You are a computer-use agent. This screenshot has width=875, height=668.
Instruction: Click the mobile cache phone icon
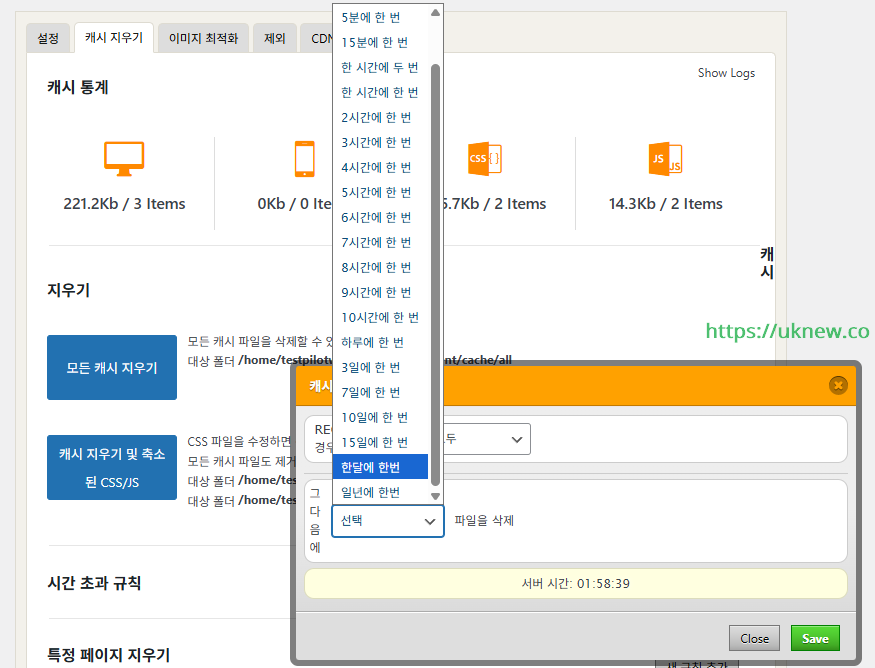306,158
